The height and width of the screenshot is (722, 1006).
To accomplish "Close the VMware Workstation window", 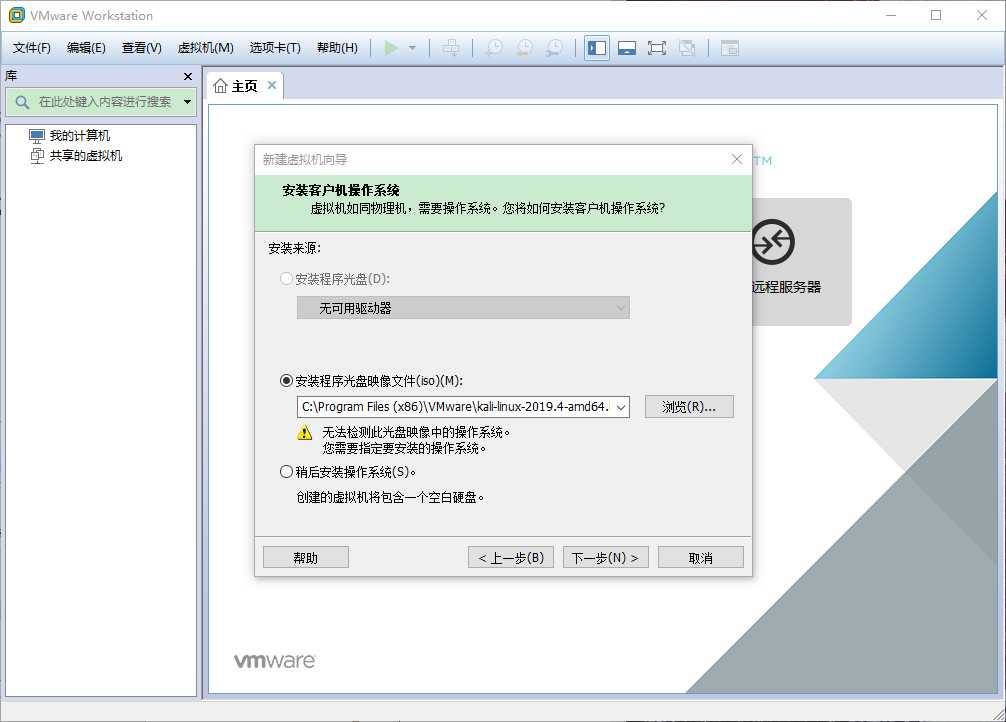I will (x=982, y=15).
